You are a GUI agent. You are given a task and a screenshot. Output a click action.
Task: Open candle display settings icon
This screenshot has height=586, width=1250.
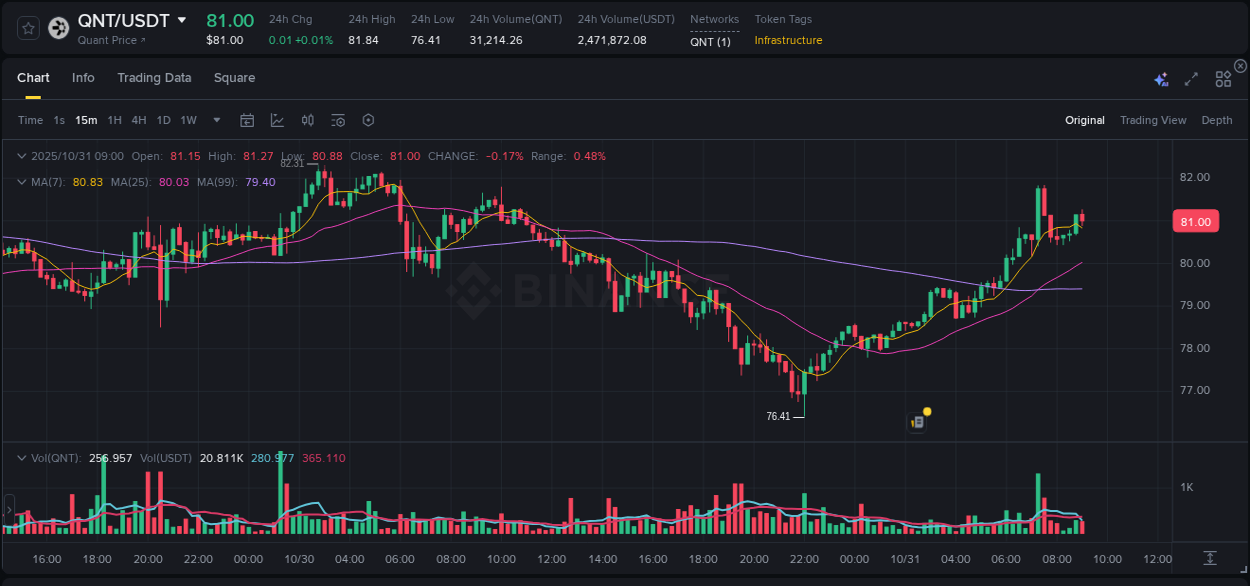tap(307, 119)
